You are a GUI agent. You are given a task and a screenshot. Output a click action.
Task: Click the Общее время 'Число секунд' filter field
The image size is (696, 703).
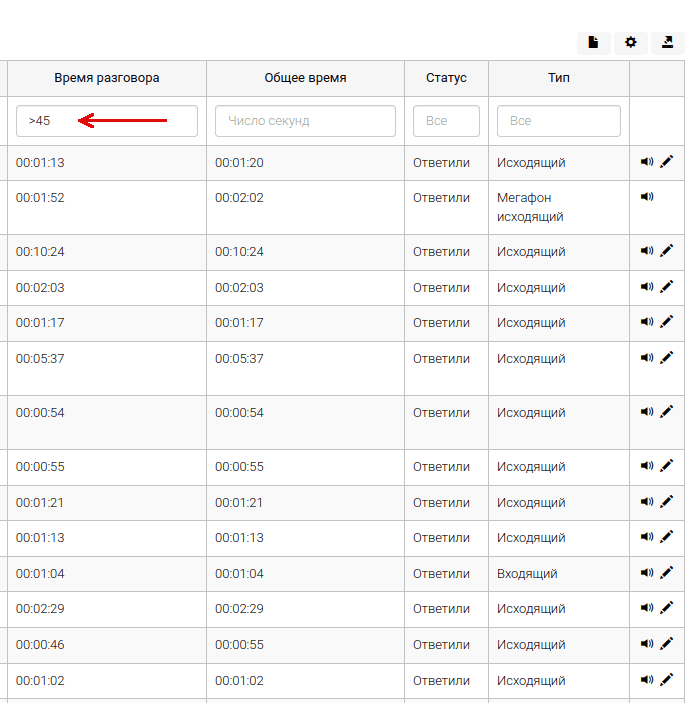point(305,121)
